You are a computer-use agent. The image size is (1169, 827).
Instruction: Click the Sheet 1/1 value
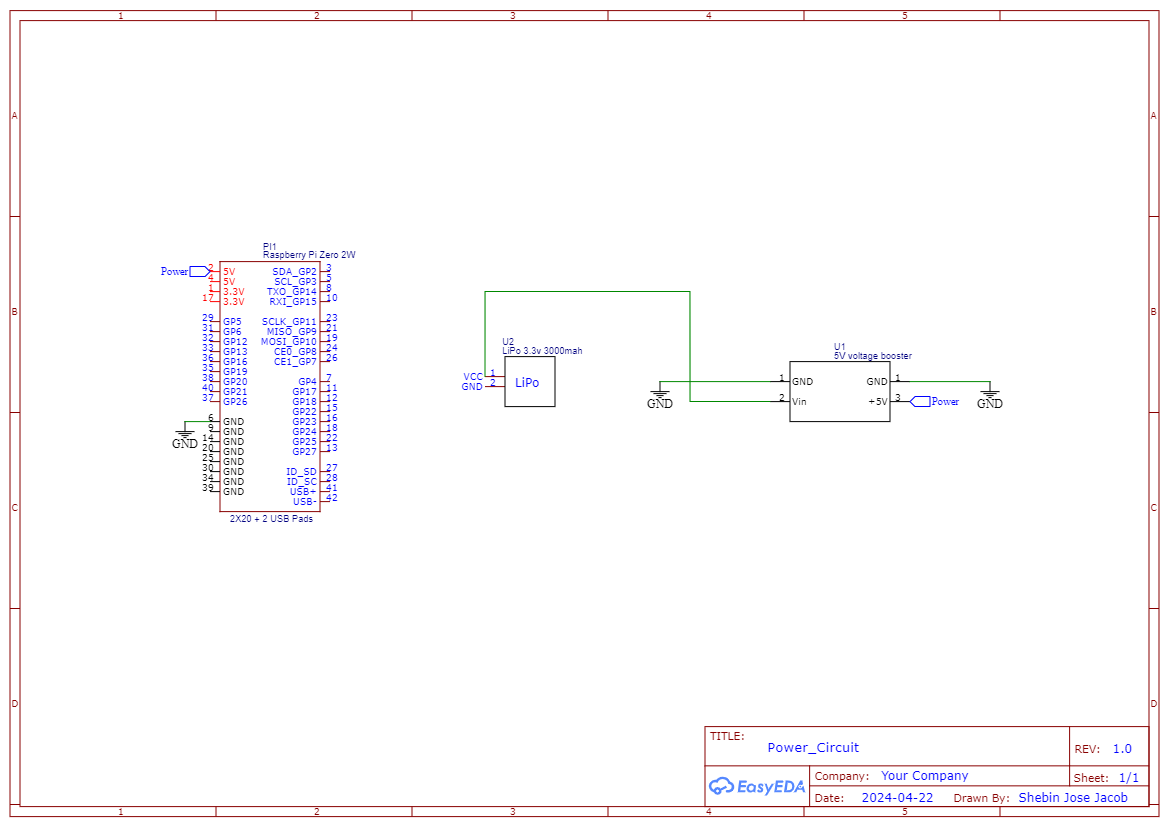(1129, 778)
